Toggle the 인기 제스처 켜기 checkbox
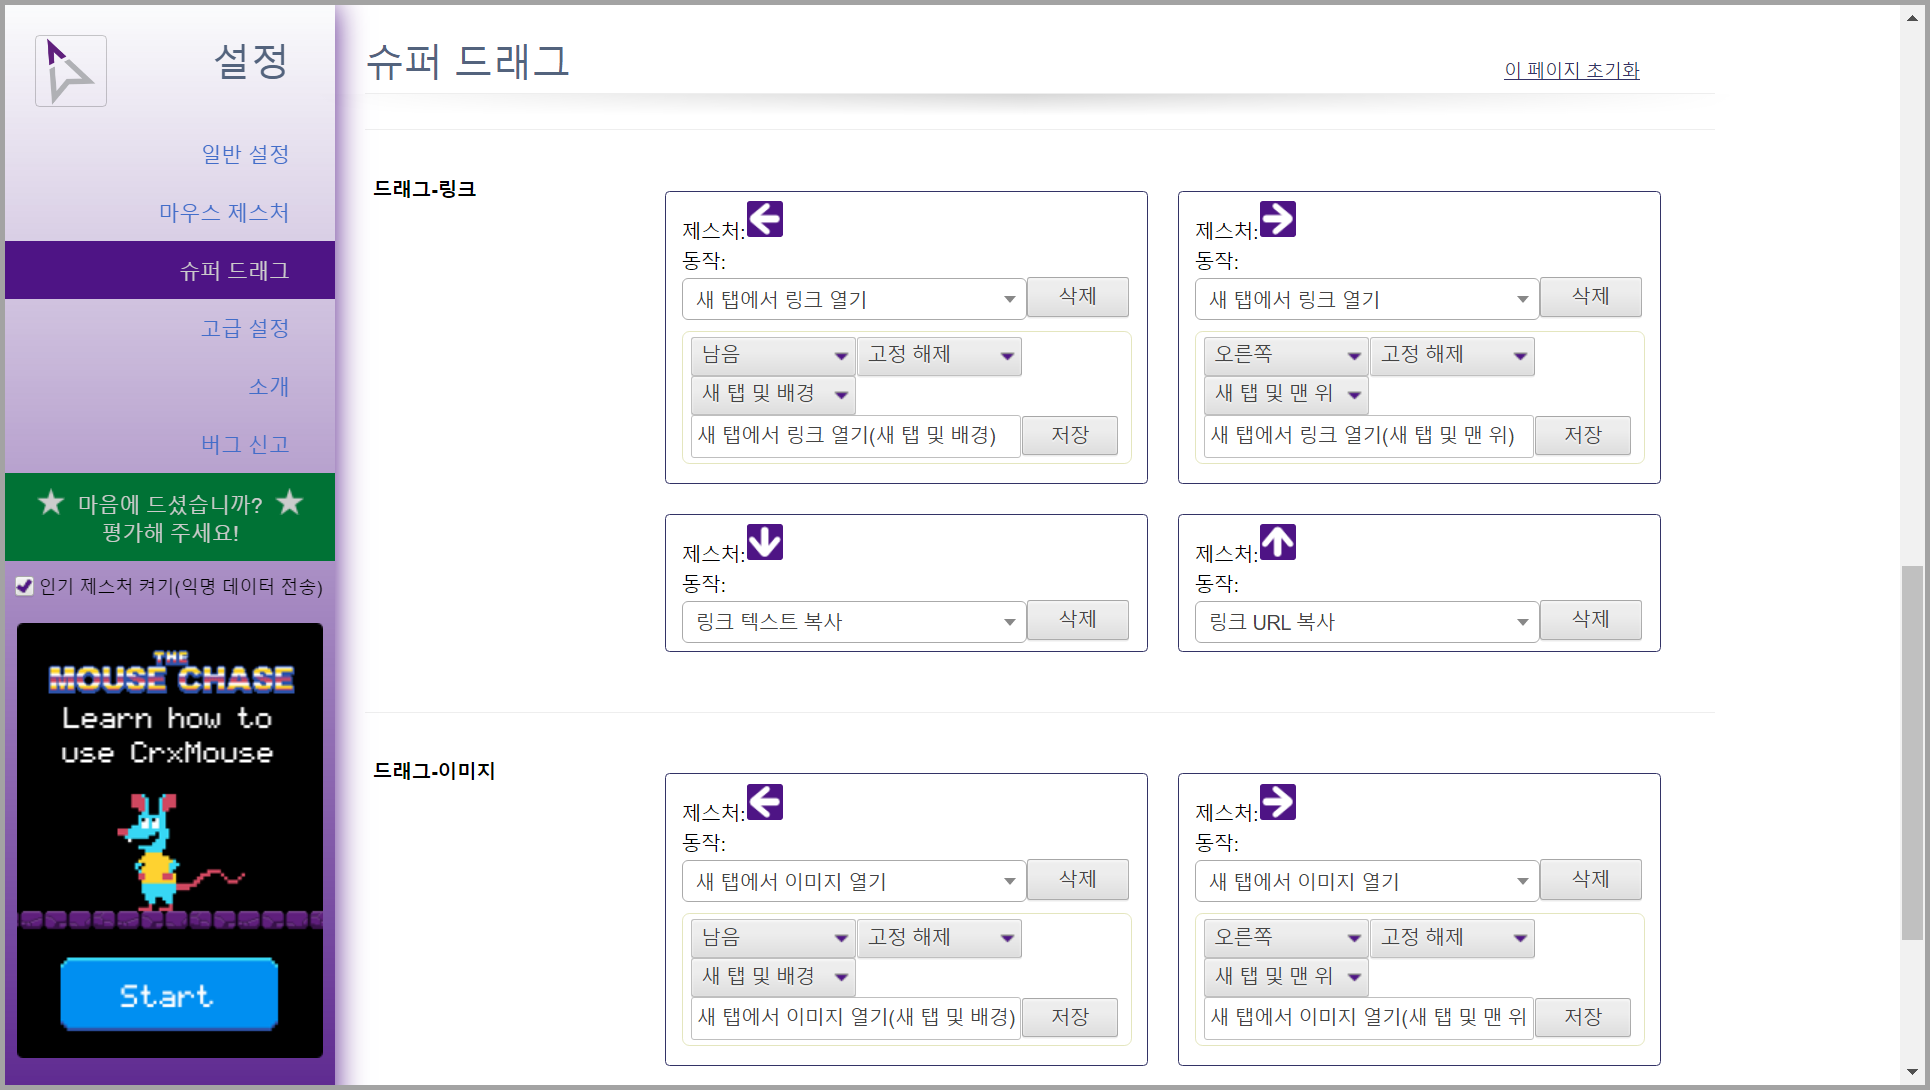The image size is (1930, 1090). (25, 586)
